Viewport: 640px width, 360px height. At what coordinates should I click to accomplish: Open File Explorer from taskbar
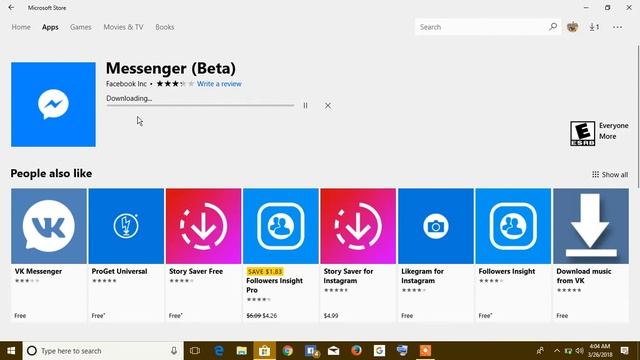[242, 351]
